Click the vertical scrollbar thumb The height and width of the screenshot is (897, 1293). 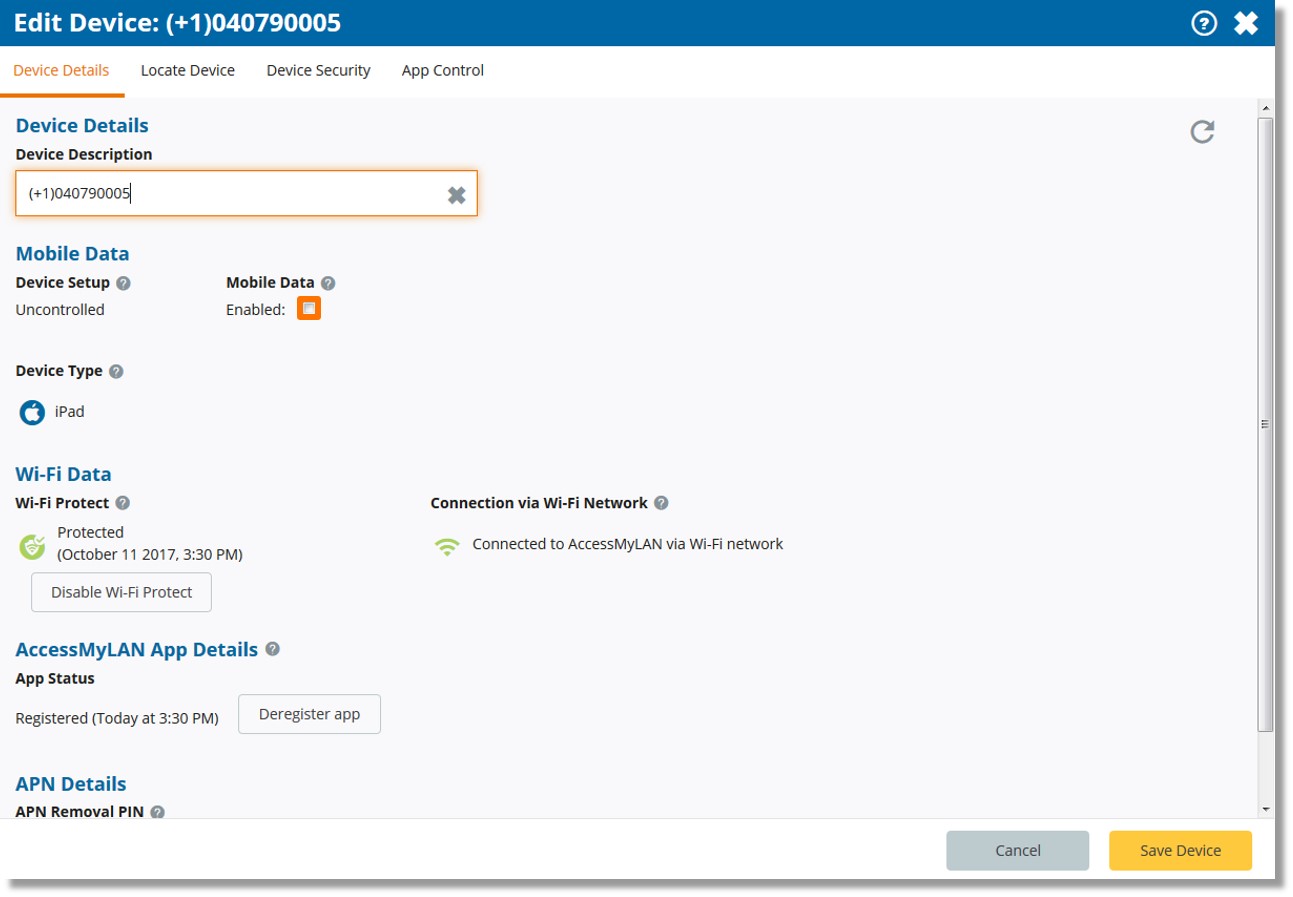click(1265, 424)
